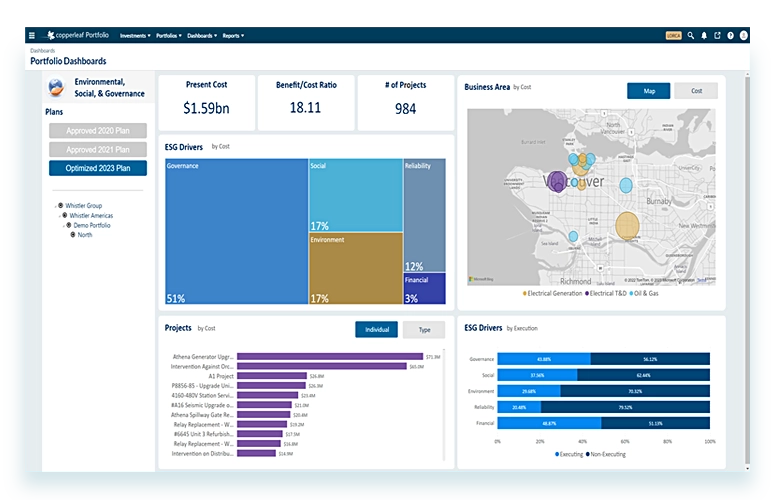The height and width of the screenshot is (500, 775).
Task: Select the Demo Portfolio radio node
Action: 69,225
